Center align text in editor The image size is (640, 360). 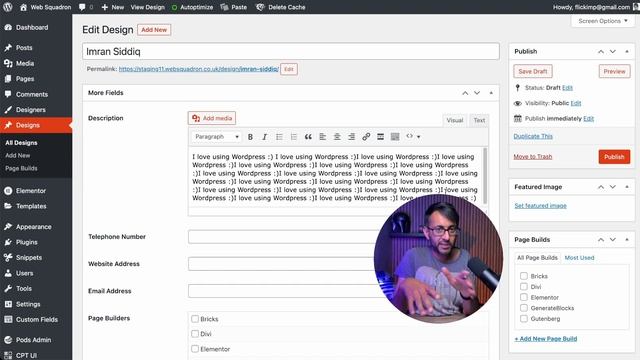coord(337,137)
